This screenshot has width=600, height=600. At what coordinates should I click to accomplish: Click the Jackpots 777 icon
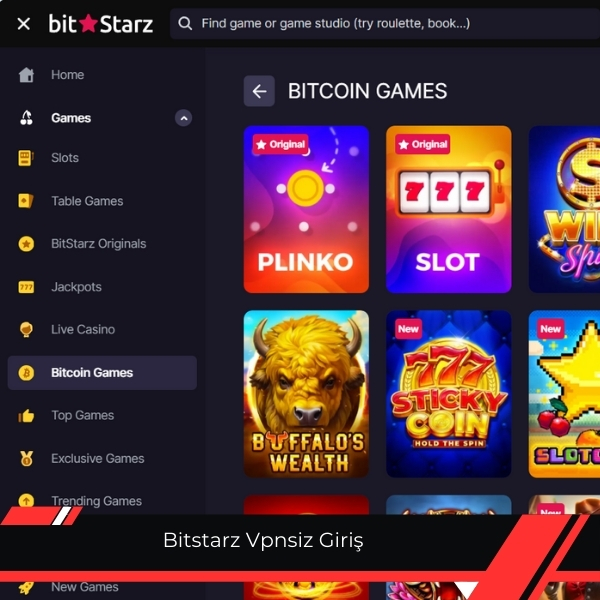pyautogui.click(x=26, y=287)
